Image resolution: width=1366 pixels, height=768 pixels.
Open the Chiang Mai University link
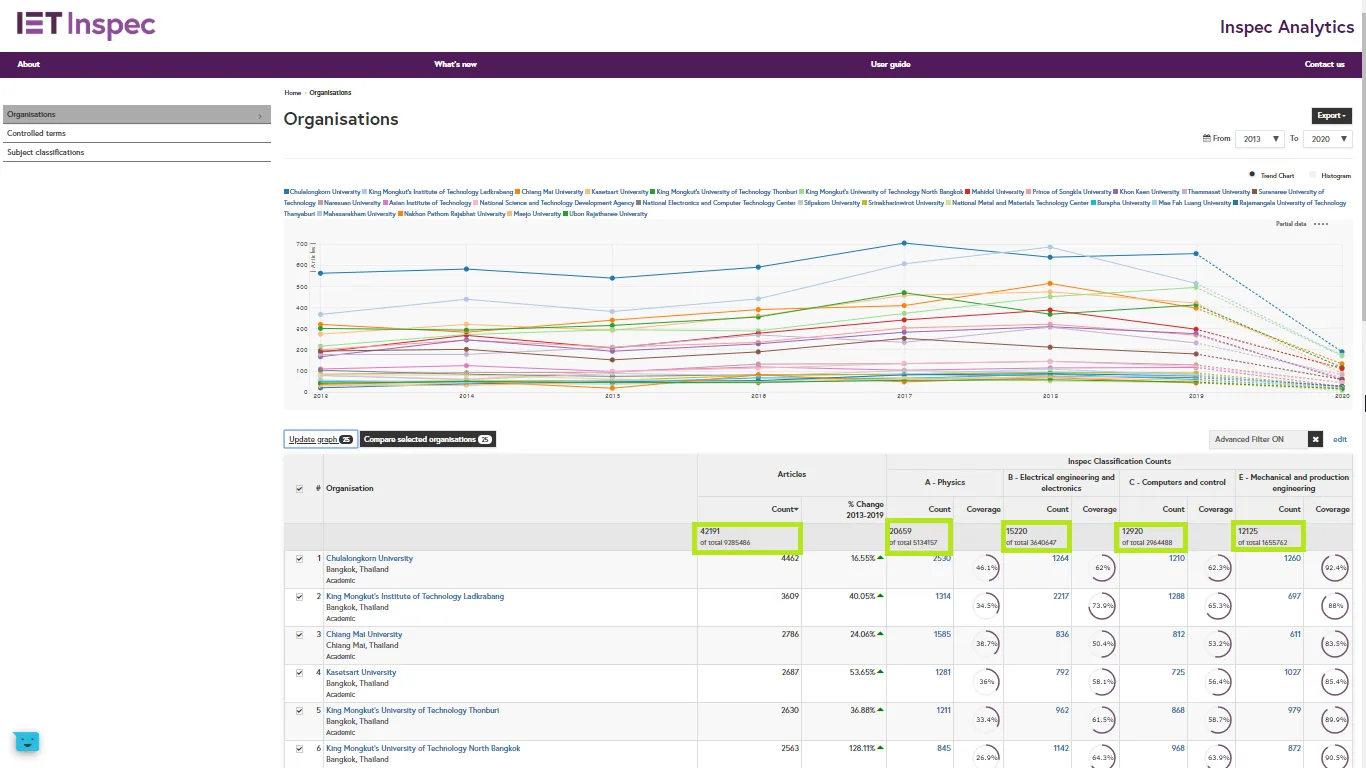pyautogui.click(x=364, y=634)
